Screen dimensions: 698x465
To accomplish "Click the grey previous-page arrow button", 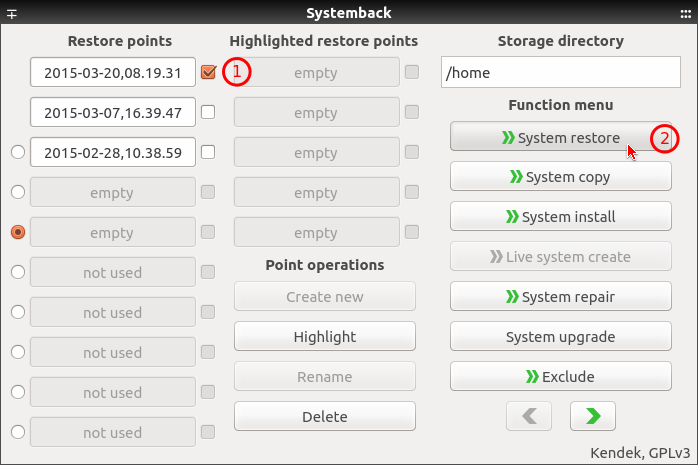I will (529, 416).
